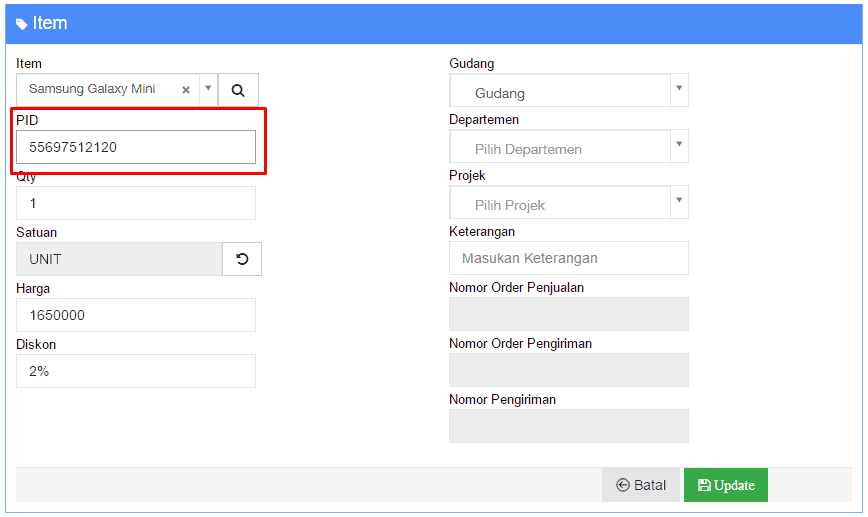Click the Item header title text
The height and width of the screenshot is (517, 868).
[50, 23]
